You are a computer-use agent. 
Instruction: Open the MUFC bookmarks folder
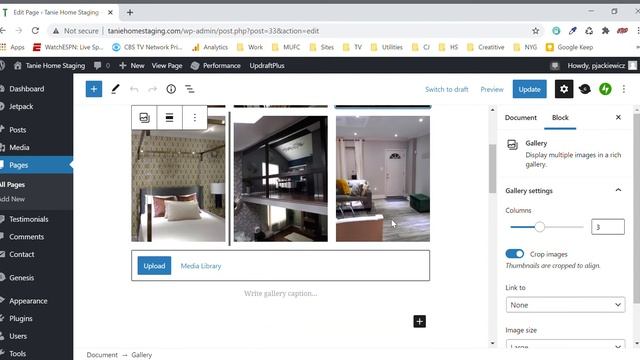click(x=286, y=47)
